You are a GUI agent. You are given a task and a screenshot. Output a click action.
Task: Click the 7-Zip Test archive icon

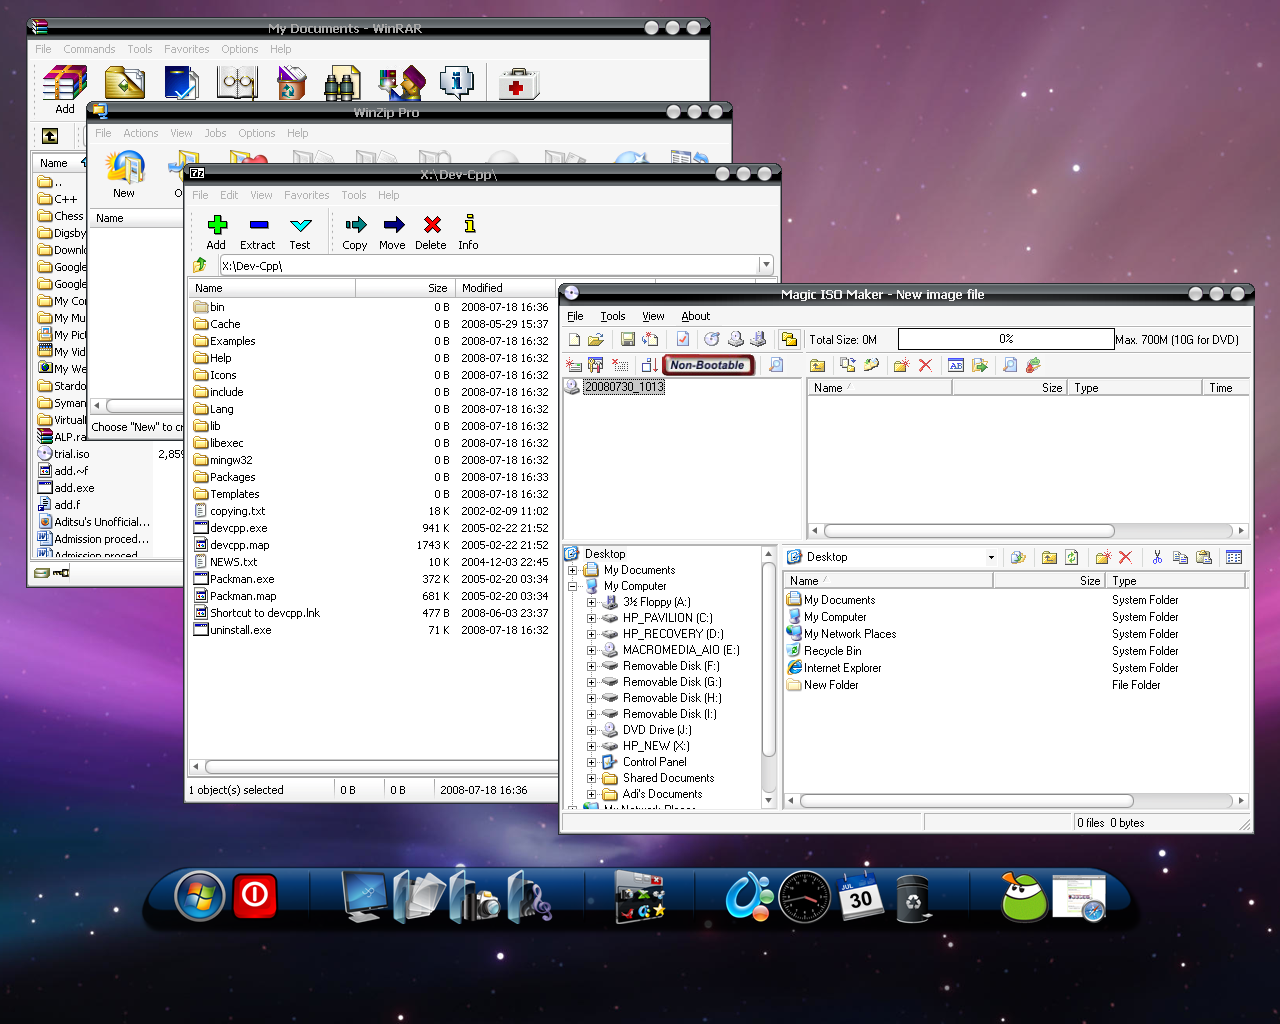point(300,226)
